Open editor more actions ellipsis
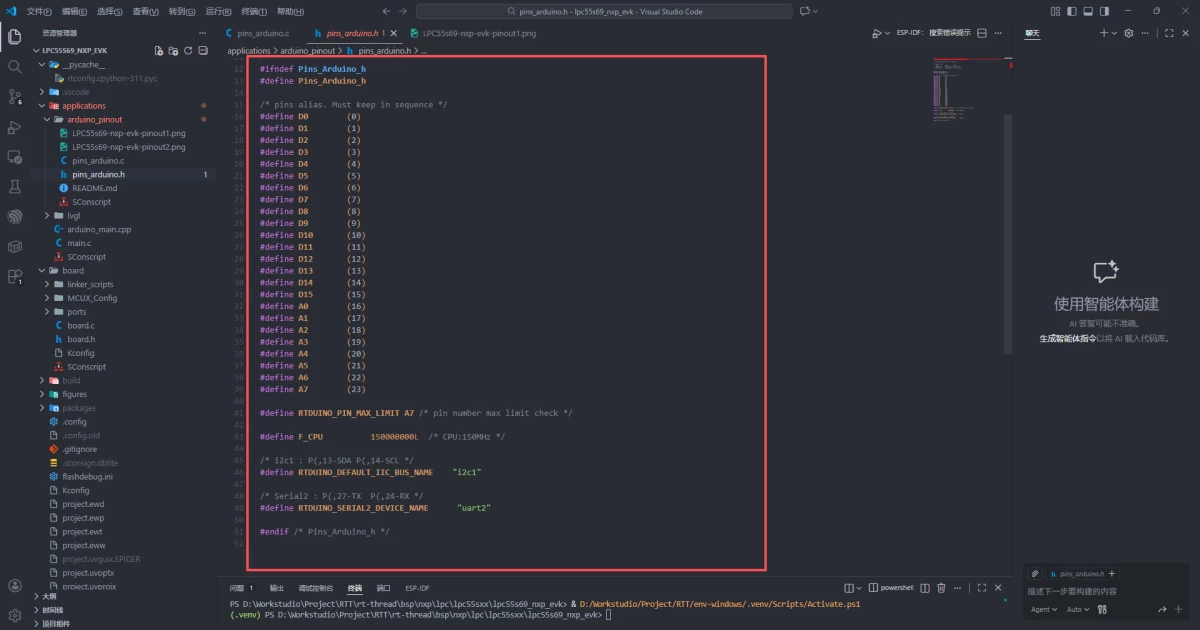Screen dimensions: 1200x630 tap(998, 32)
